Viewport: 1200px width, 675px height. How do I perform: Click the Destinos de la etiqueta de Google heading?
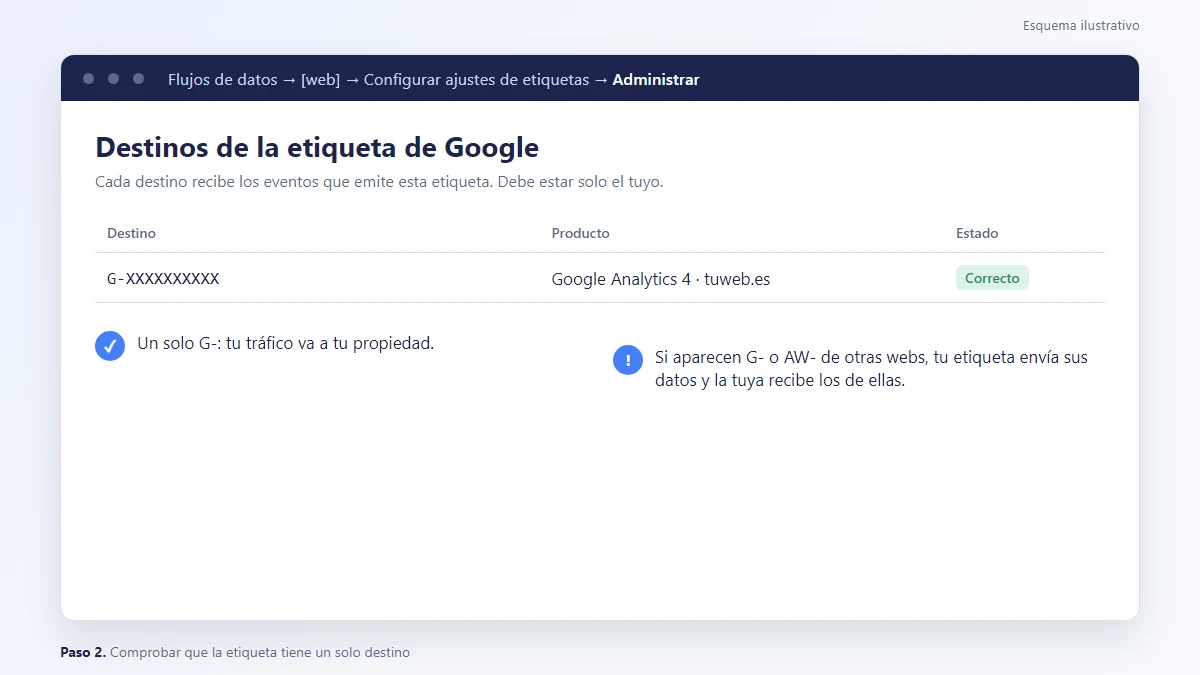(317, 148)
